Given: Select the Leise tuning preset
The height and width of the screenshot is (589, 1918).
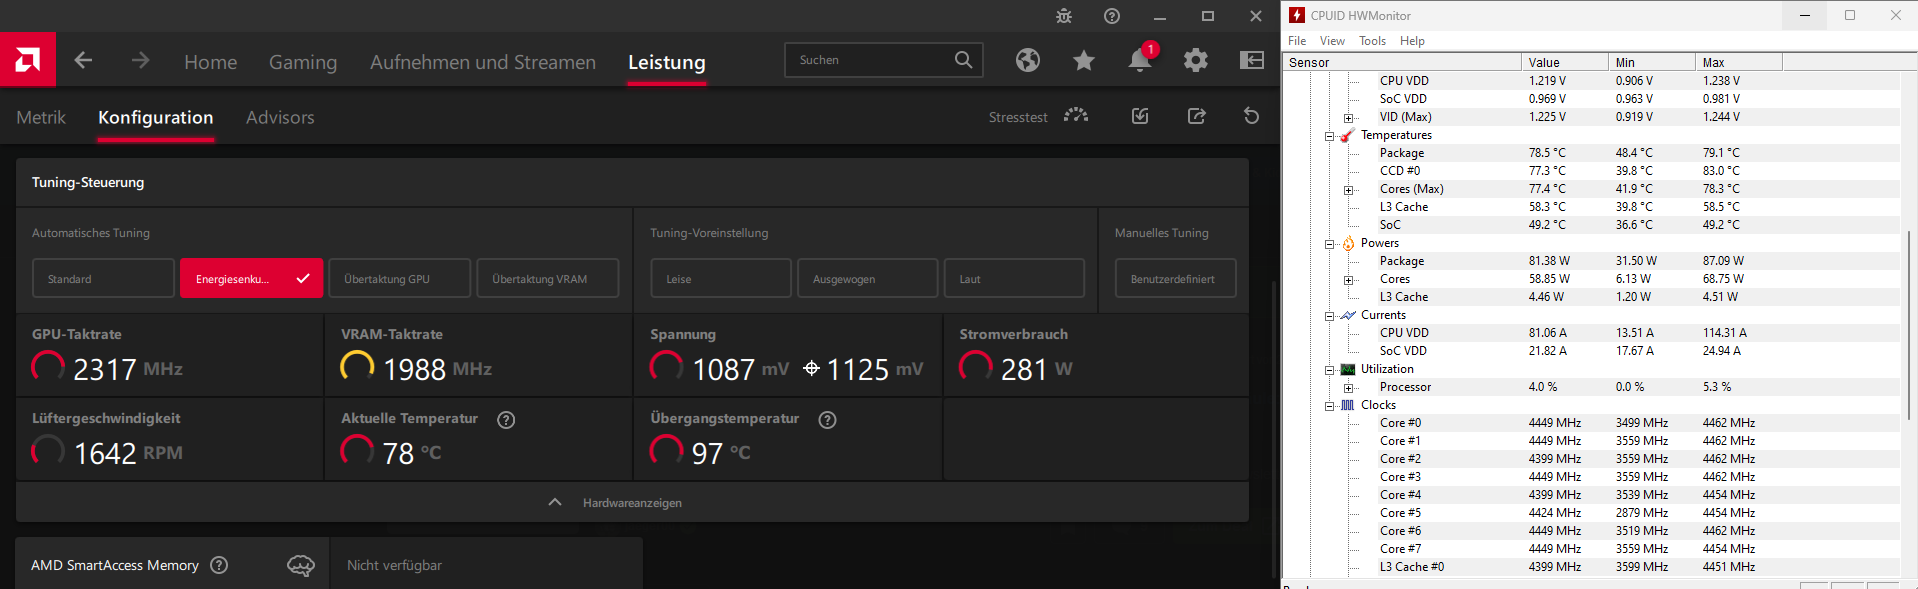Looking at the screenshot, I should tap(721, 278).
